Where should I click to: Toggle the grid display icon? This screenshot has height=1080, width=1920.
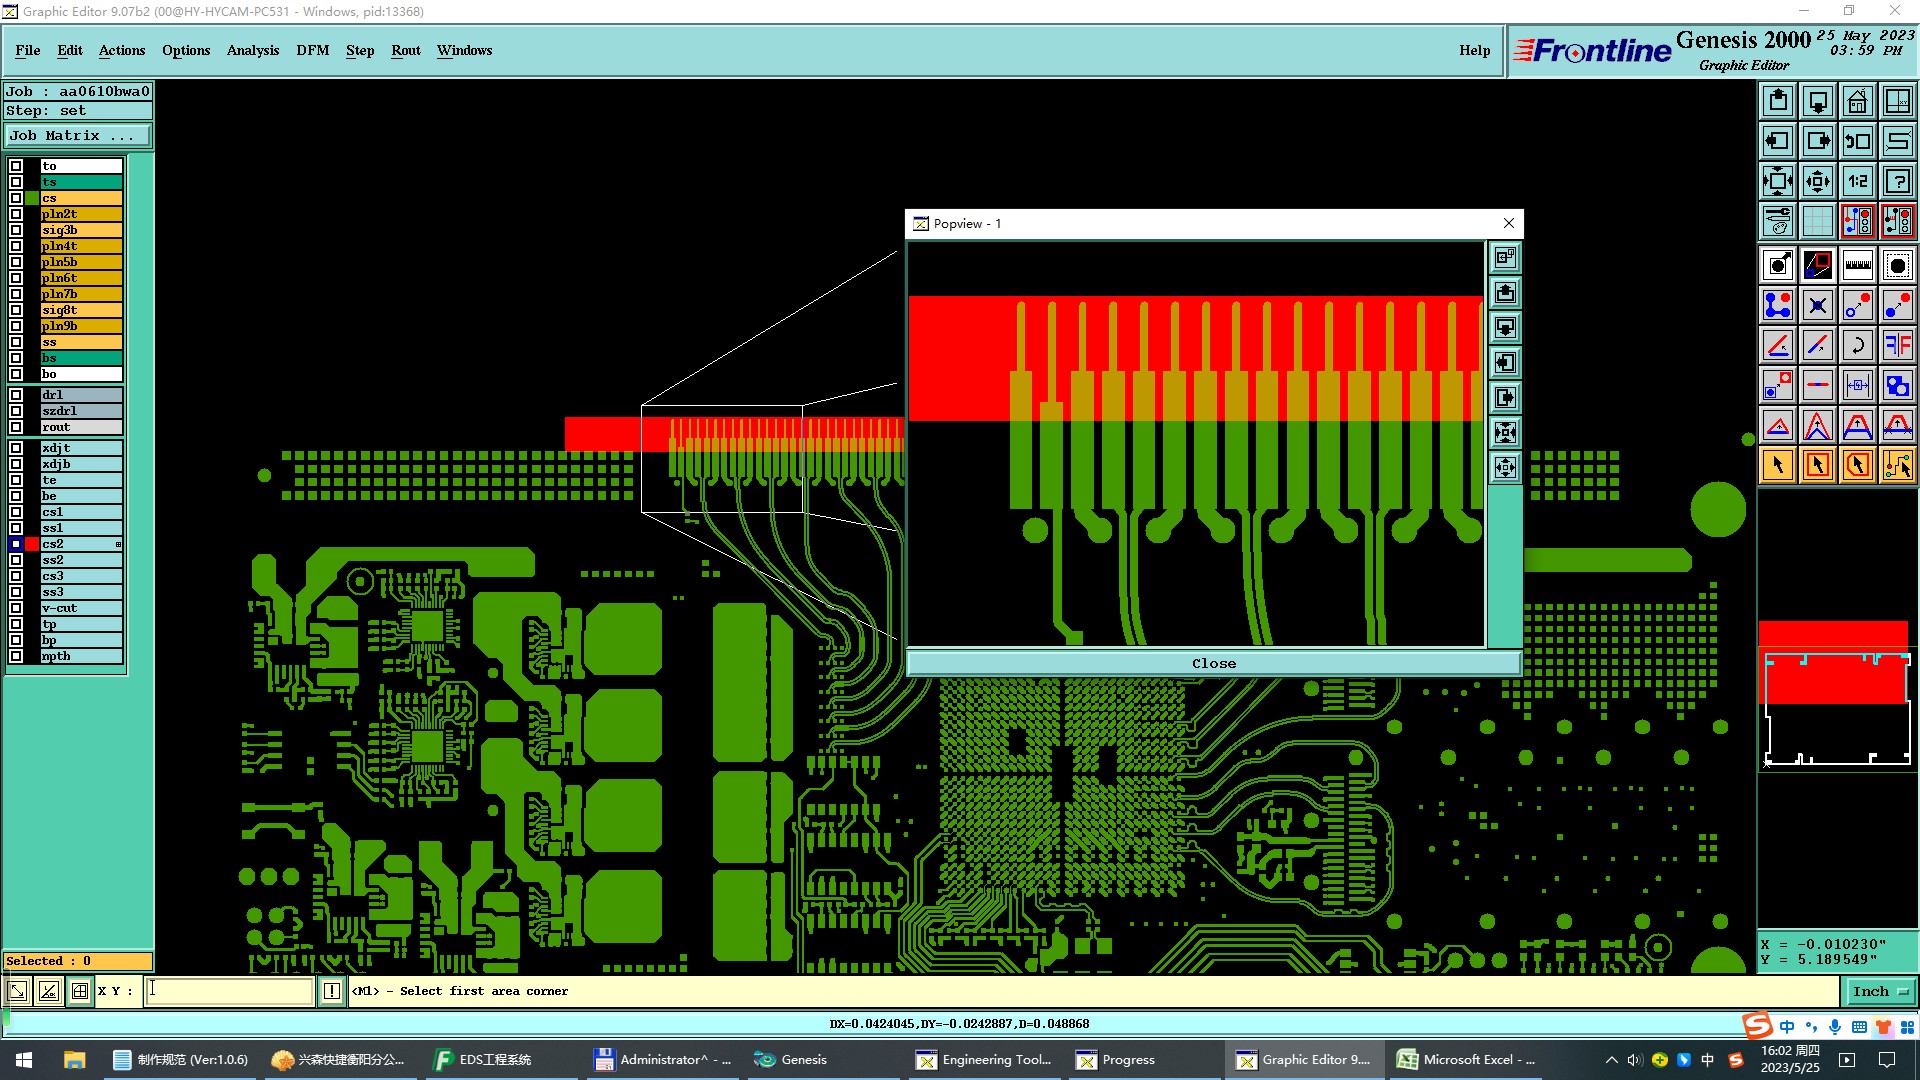1817,221
